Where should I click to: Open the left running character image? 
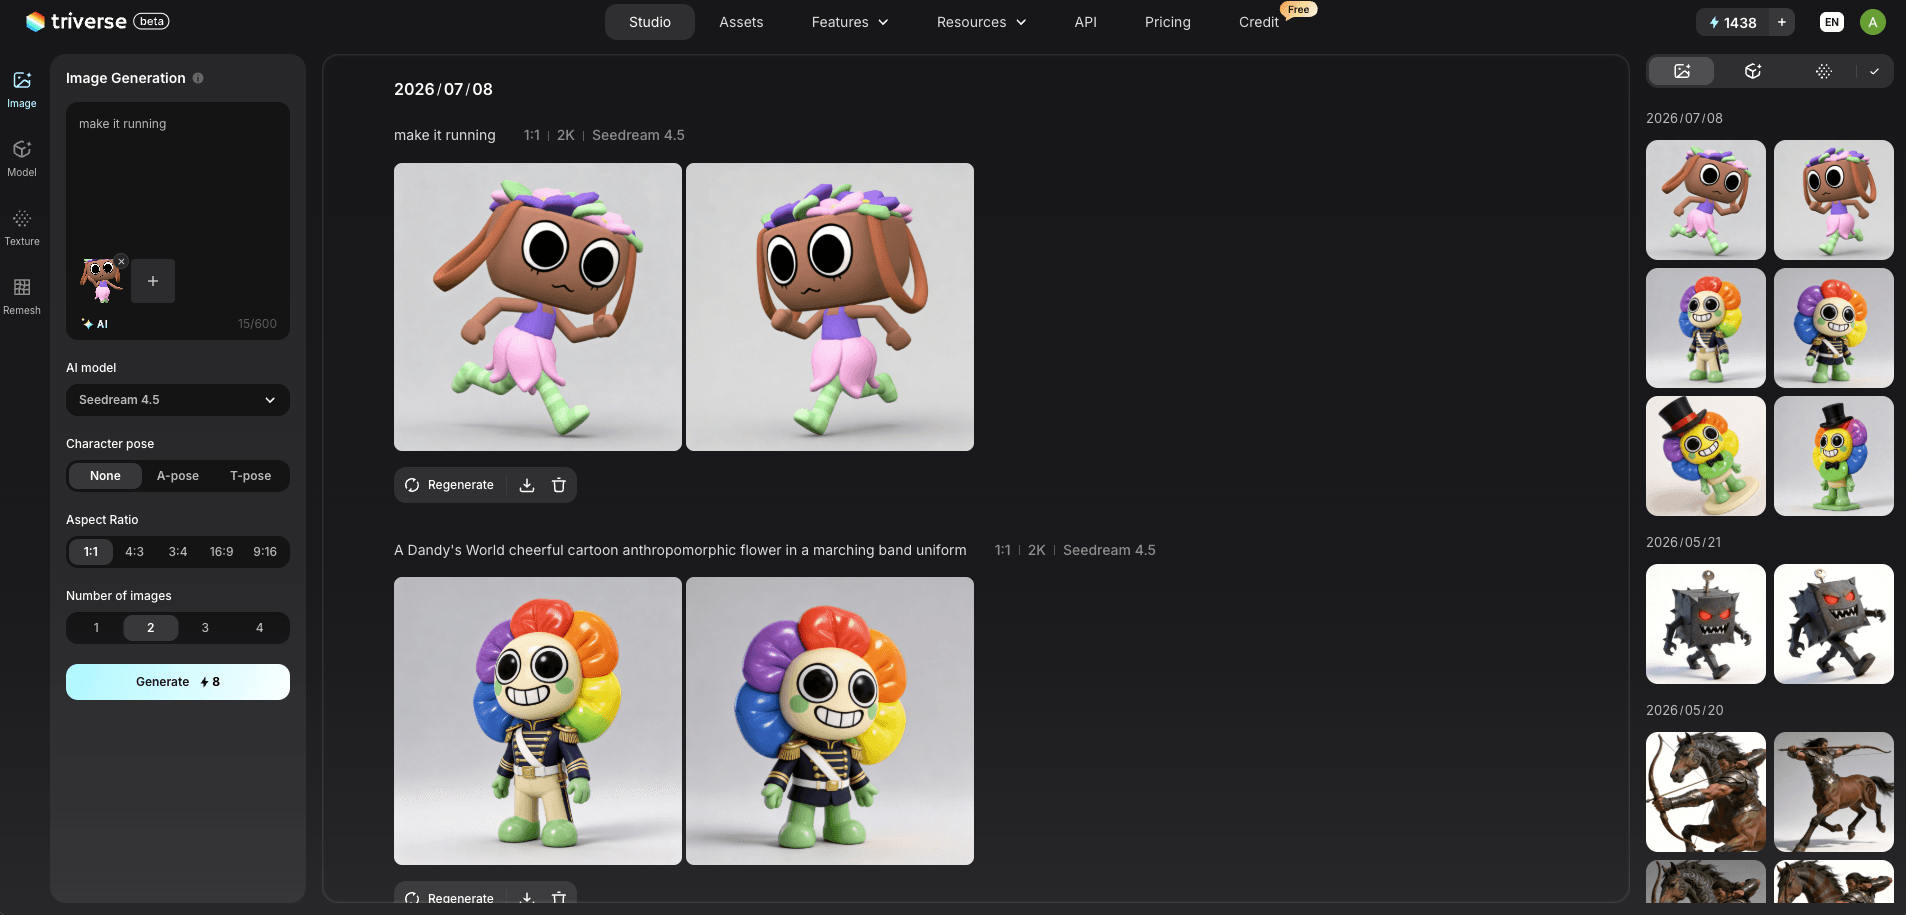pos(538,307)
